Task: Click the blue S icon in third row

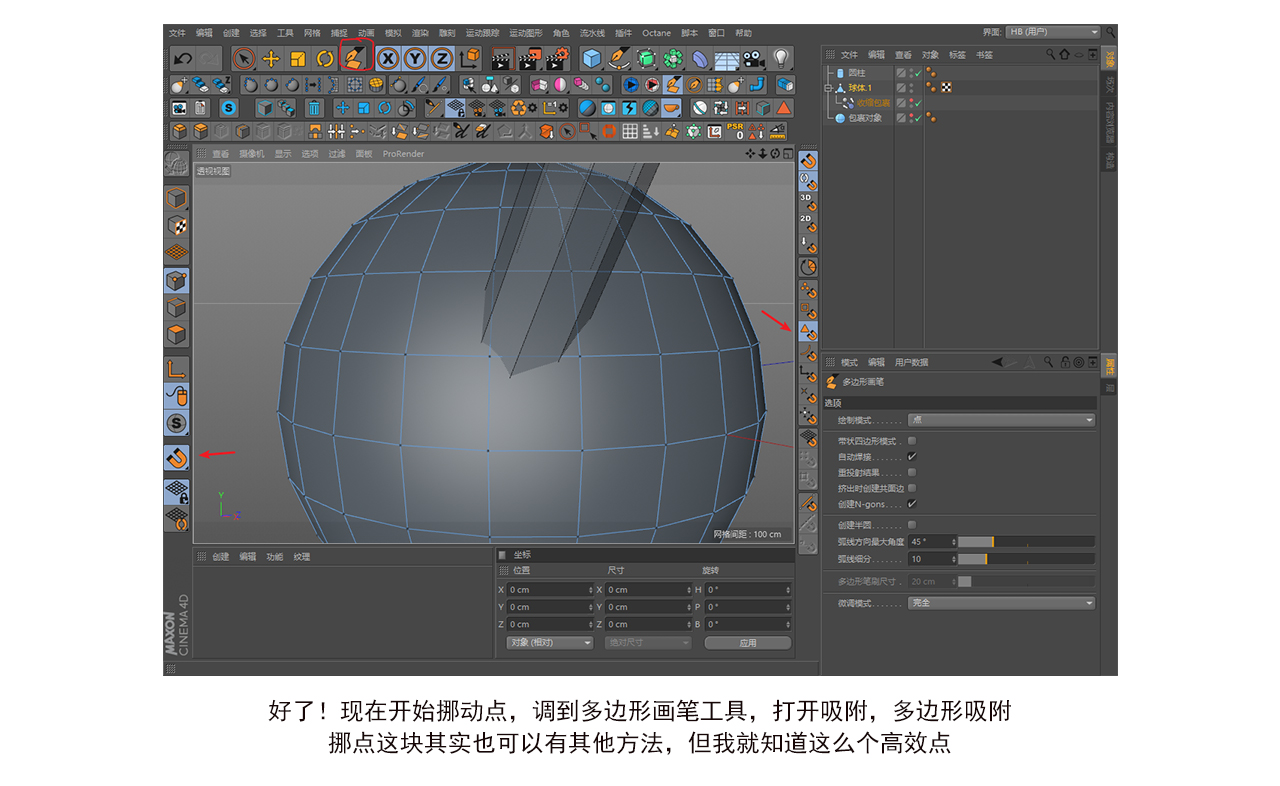Action: coord(228,108)
